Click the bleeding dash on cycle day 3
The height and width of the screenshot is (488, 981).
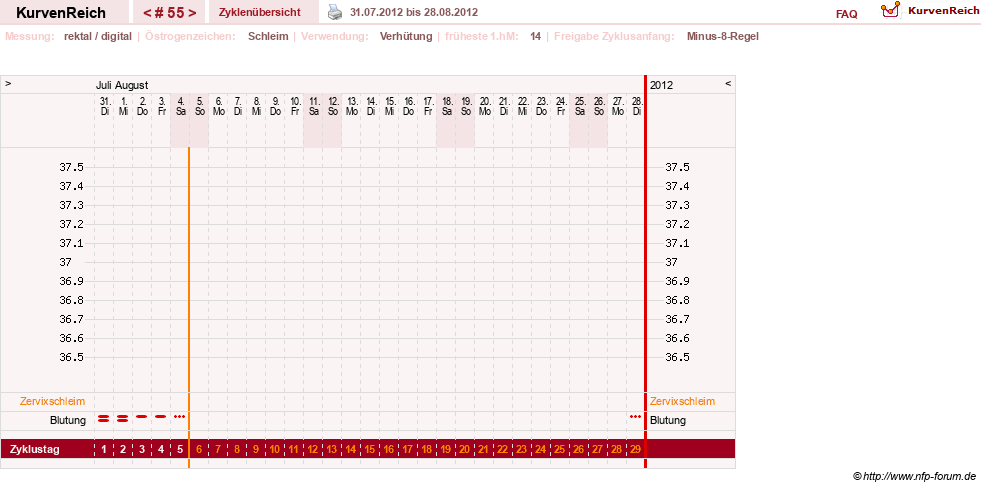(x=142, y=416)
